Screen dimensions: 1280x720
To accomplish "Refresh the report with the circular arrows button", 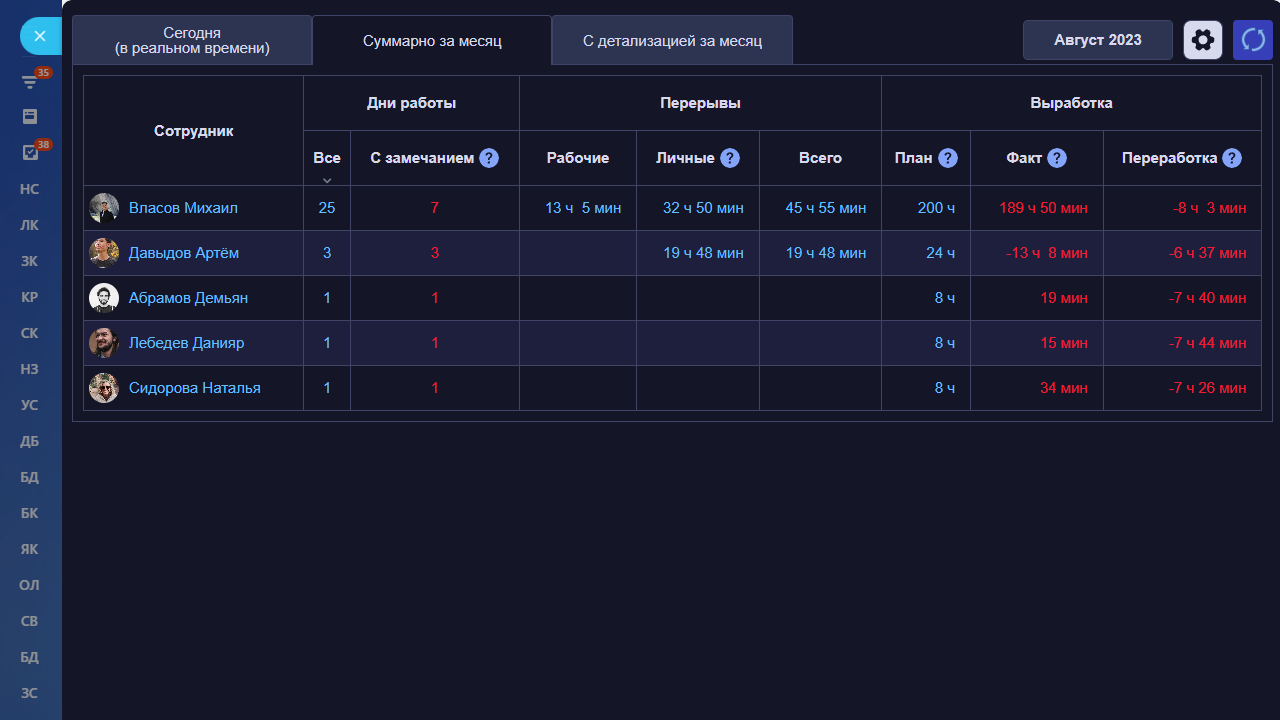I will pos(1253,40).
